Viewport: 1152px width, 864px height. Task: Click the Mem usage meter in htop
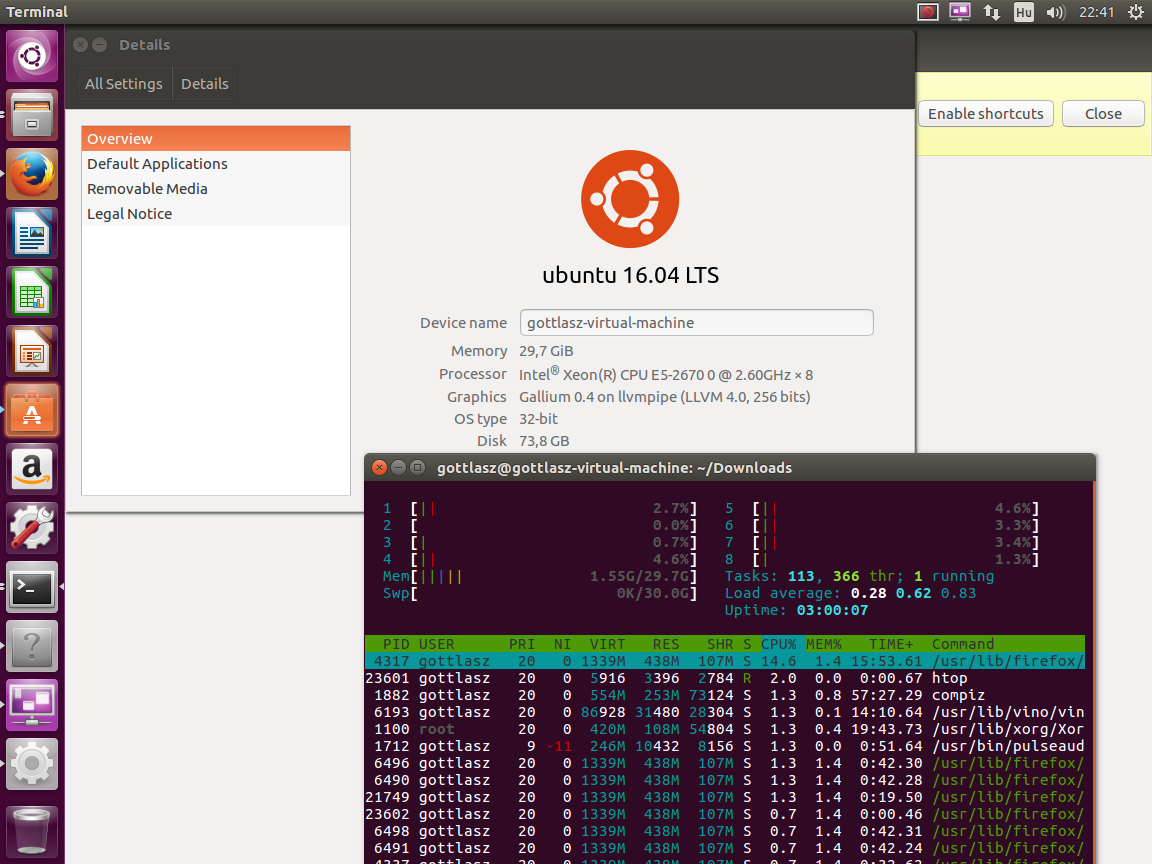(540, 577)
